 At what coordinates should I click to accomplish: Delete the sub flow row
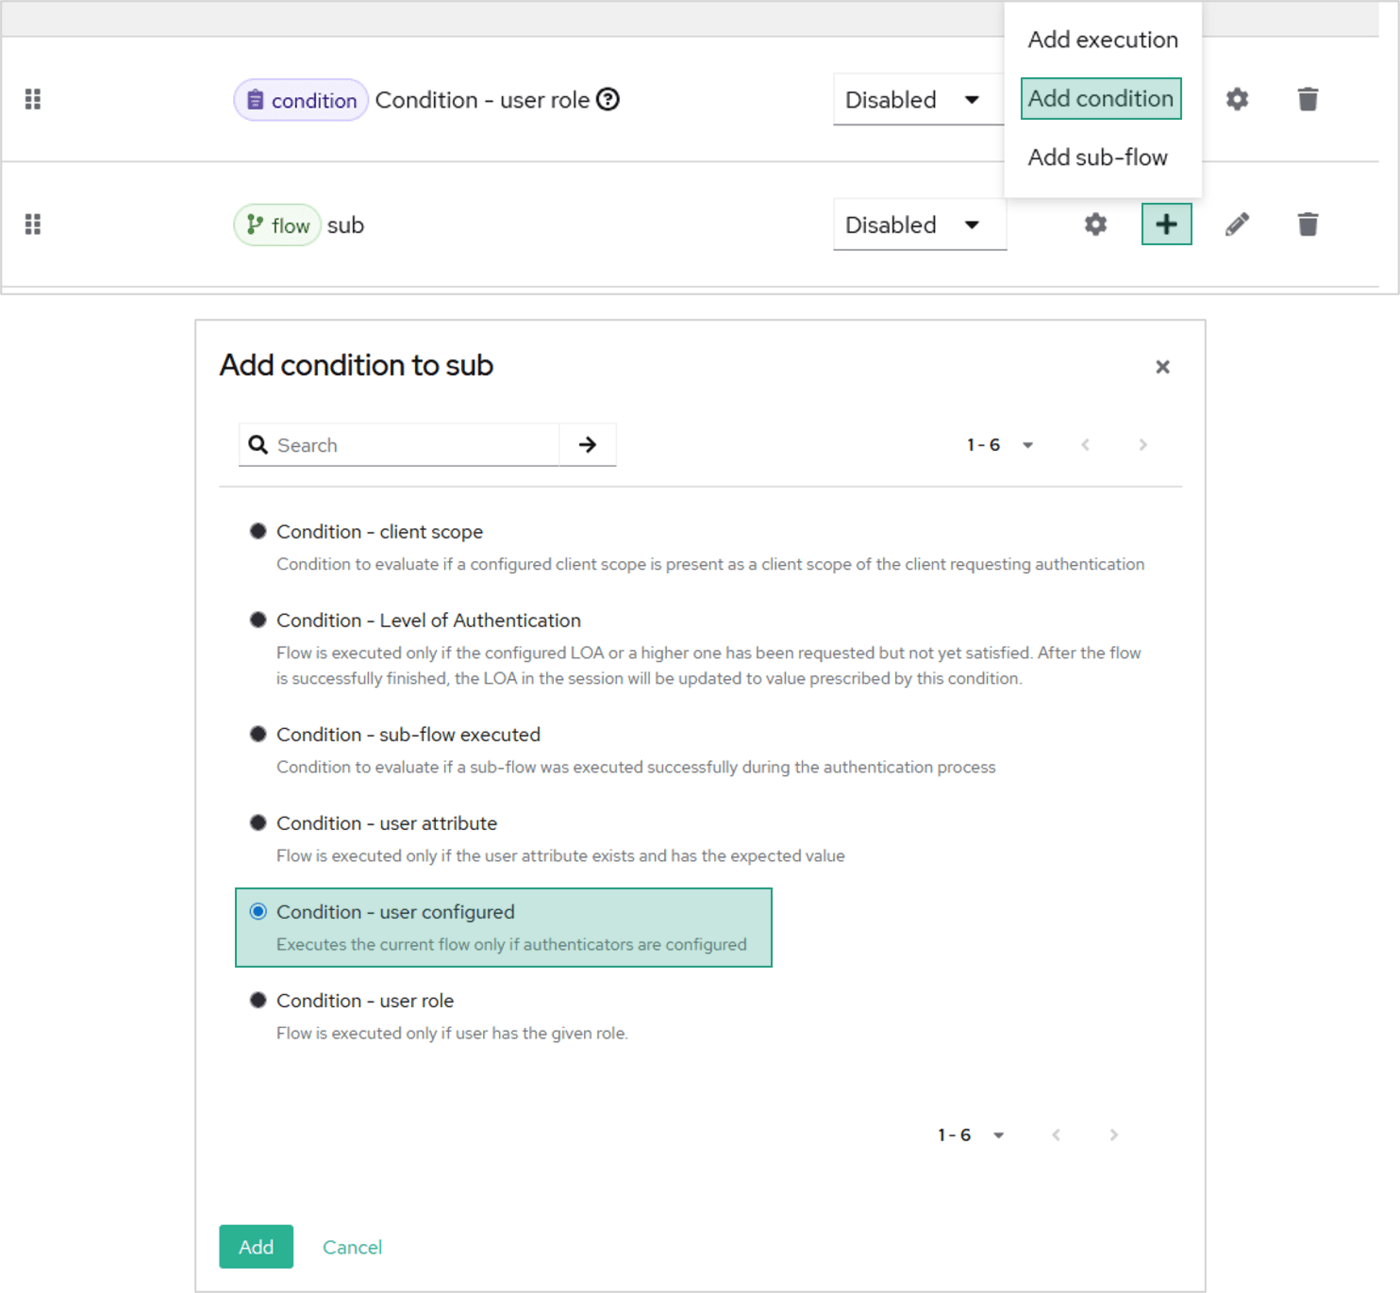1307,224
